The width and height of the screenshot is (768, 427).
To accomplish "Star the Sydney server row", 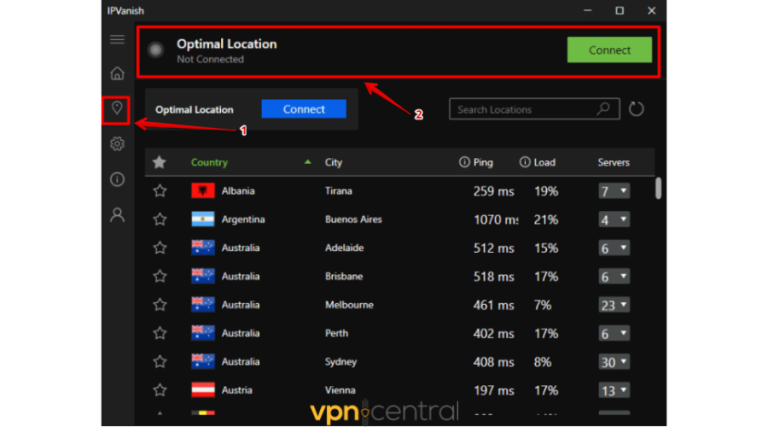I will point(160,361).
